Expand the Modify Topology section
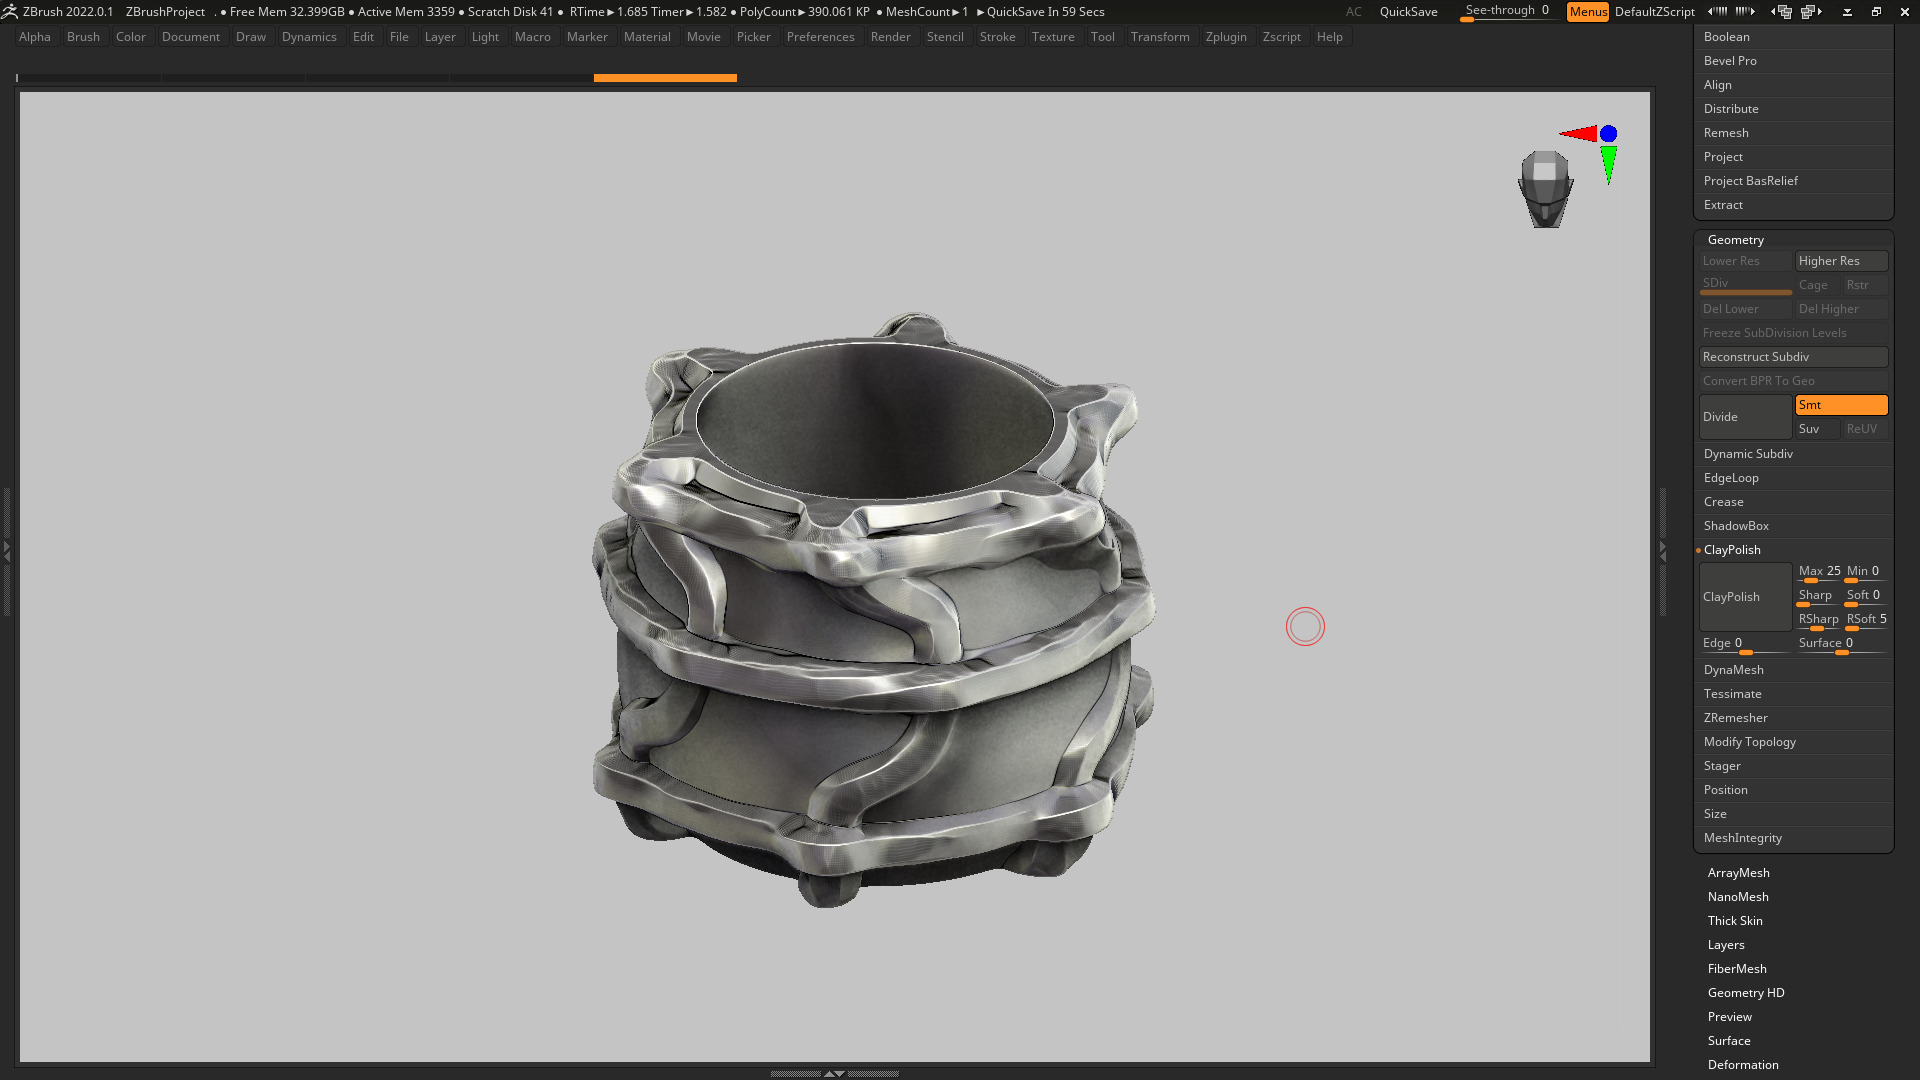The image size is (1920, 1080). pyautogui.click(x=1749, y=742)
